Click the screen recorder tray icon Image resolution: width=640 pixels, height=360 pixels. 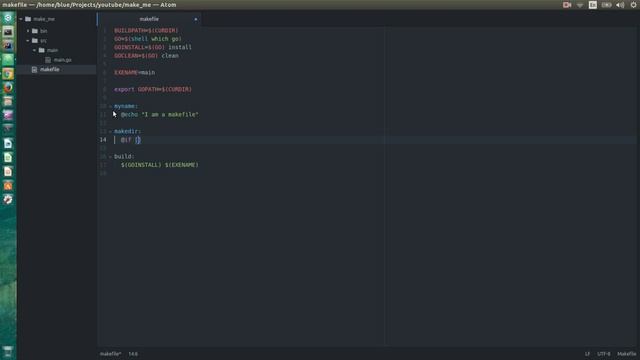567,5
